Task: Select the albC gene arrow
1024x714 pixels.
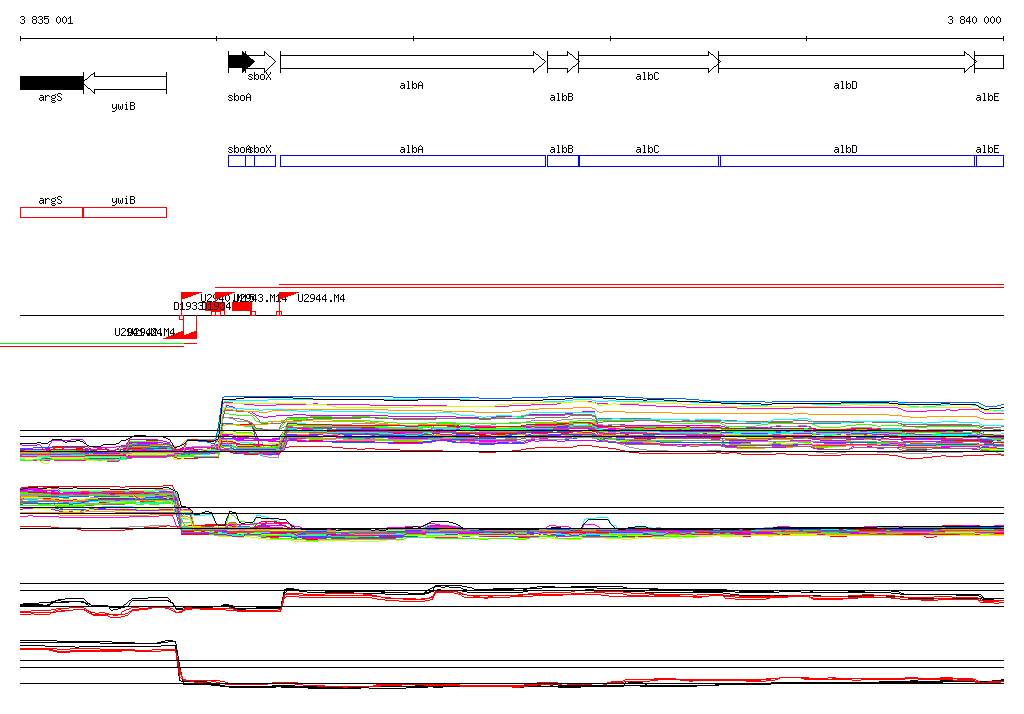Action: click(649, 62)
